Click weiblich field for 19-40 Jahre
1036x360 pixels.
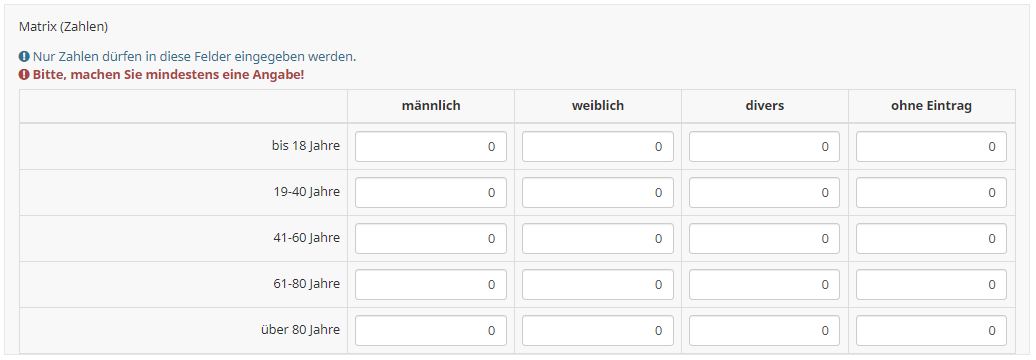pos(598,192)
